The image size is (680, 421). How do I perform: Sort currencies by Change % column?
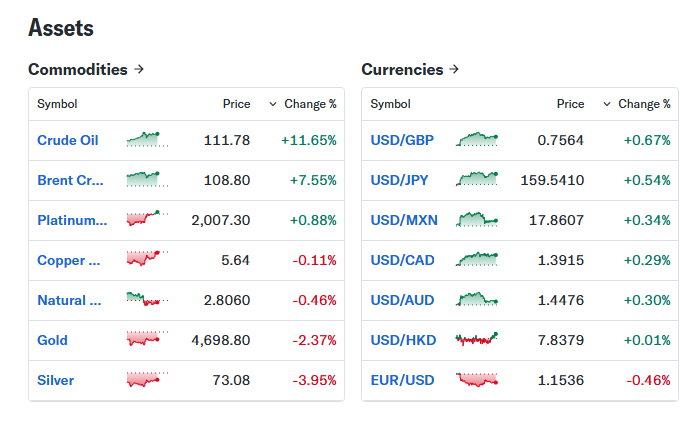(636, 104)
